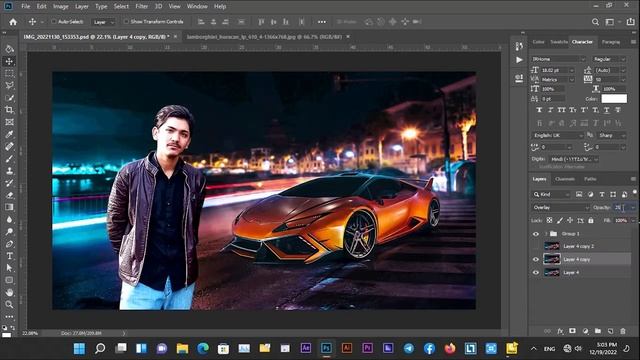This screenshot has height=360, width=640.
Task: Open the File menu
Action: point(26,7)
